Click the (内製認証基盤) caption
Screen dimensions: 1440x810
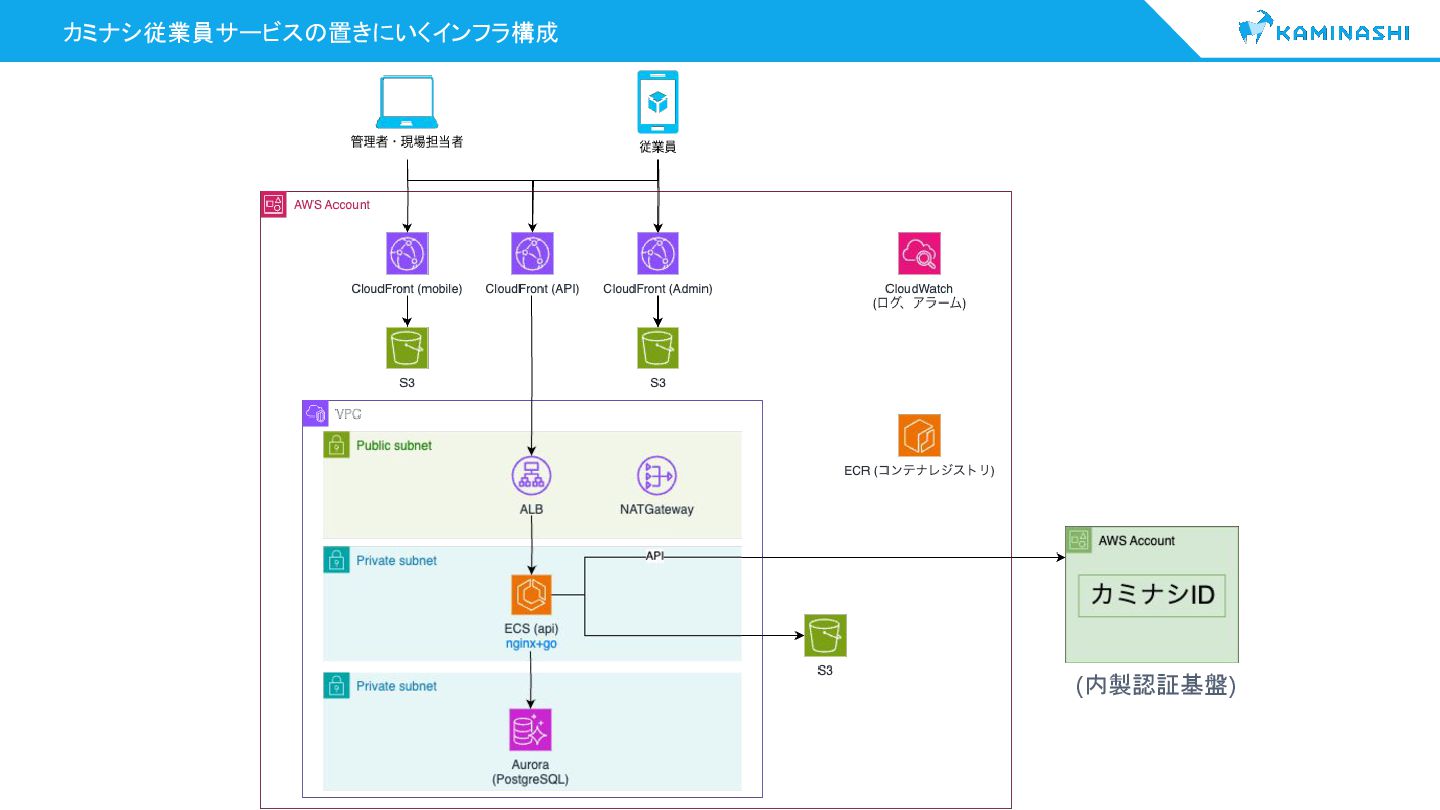click(1156, 685)
